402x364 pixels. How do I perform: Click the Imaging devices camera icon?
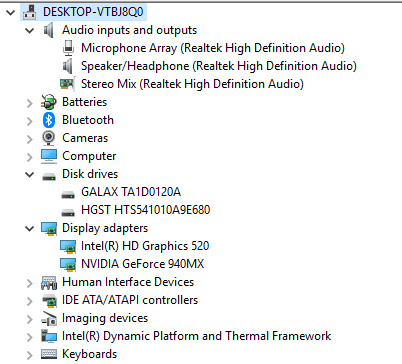(49, 319)
